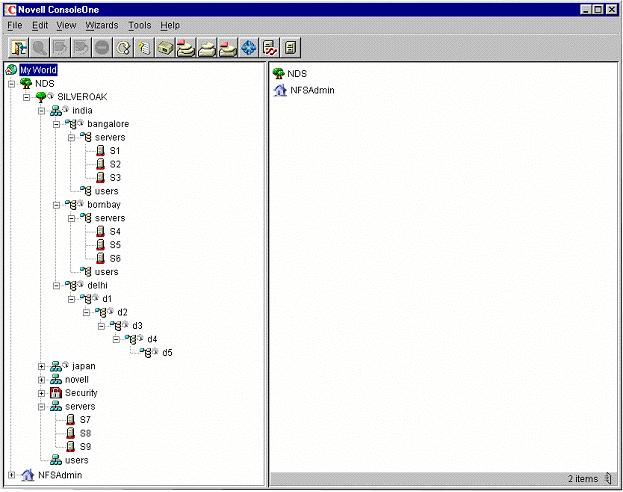Collapse the d3 node
The width and height of the screenshot is (623, 492).
click(x=101, y=326)
